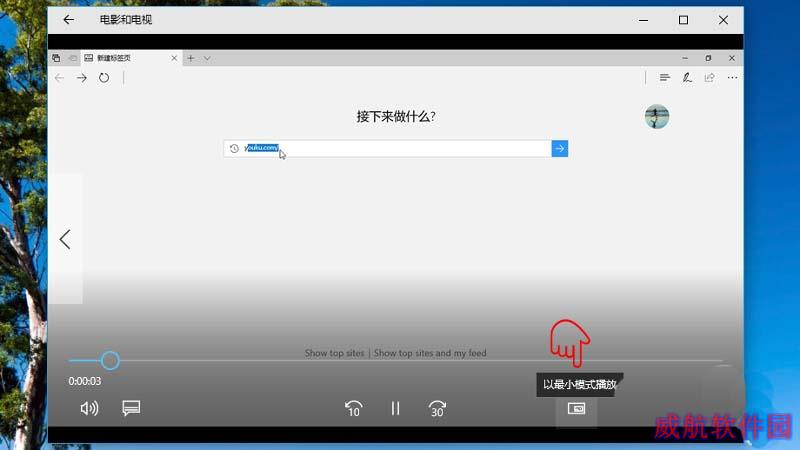Click Show top sites and my feed
Viewport: 800px width, 450px height.
click(x=430, y=353)
